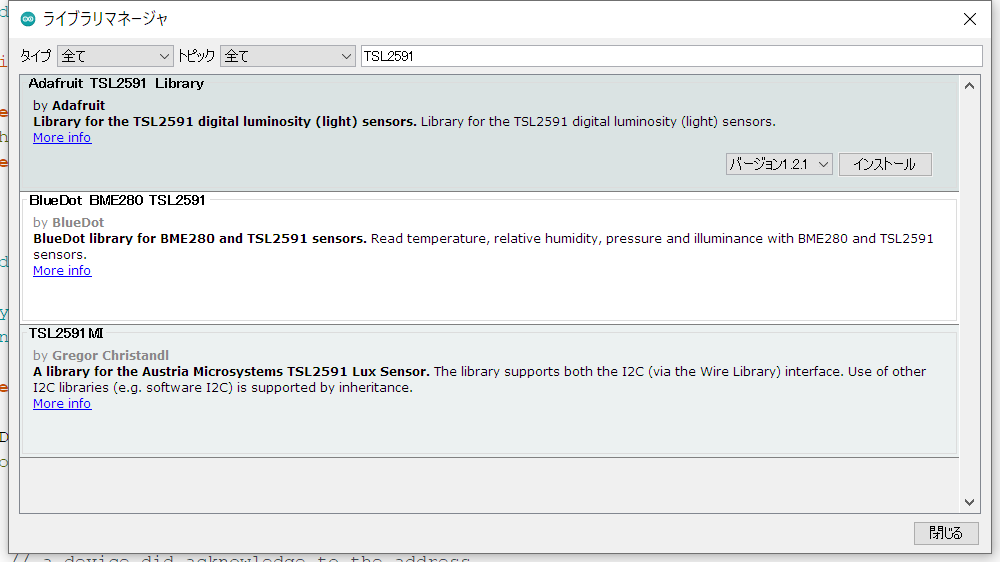This screenshot has width=1000, height=562.
Task: Open the タイプ (Type) filter dropdown
Action: pos(115,56)
